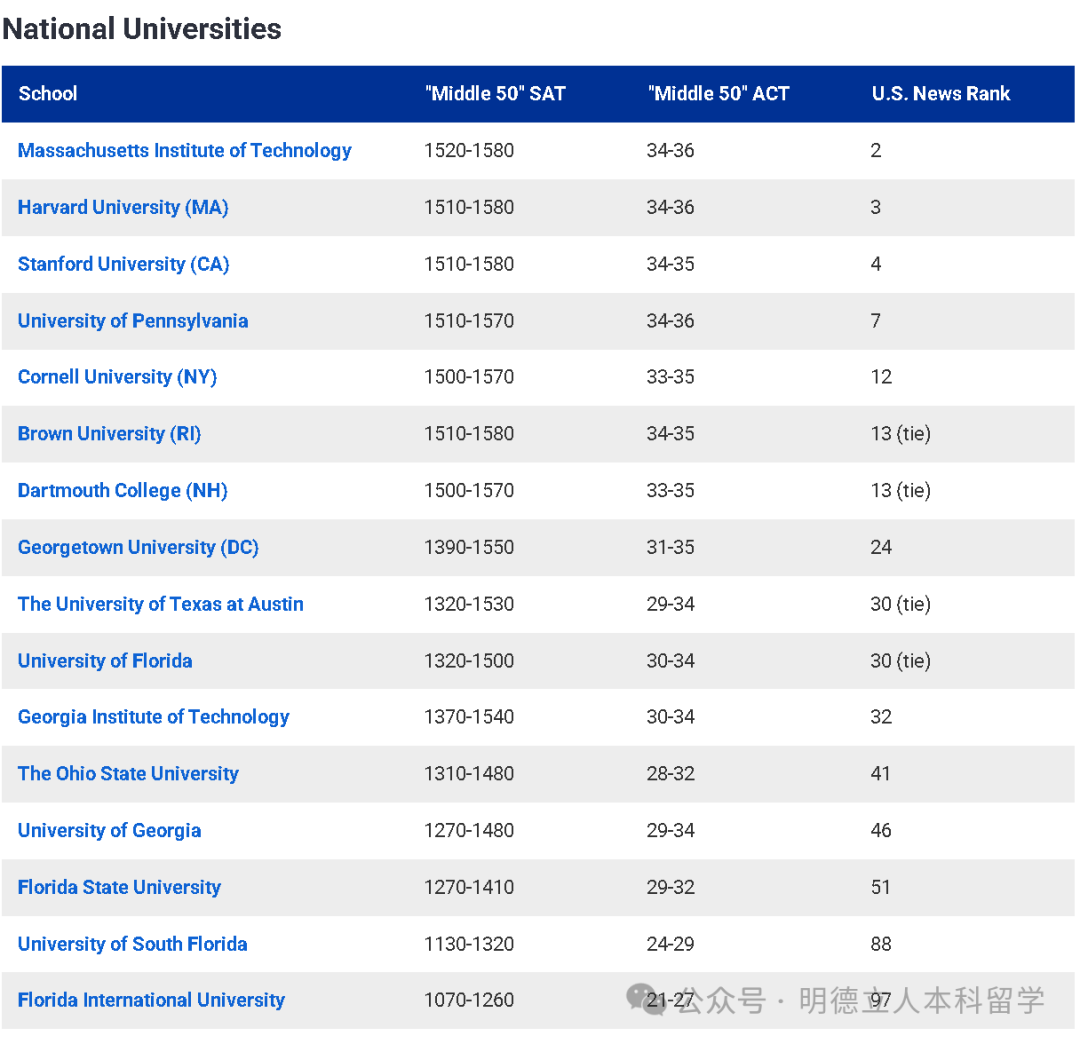The width and height of the screenshot is (1080, 1044).
Task: Select University of Pennsylvania rank 7
Action: coord(875,321)
